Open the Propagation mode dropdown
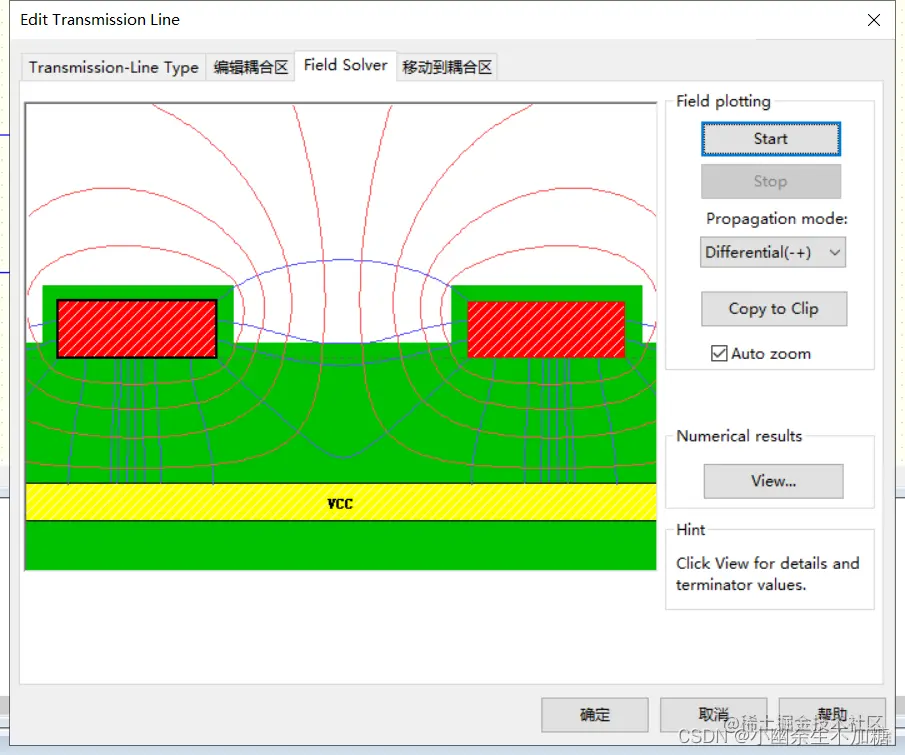 tap(773, 252)
